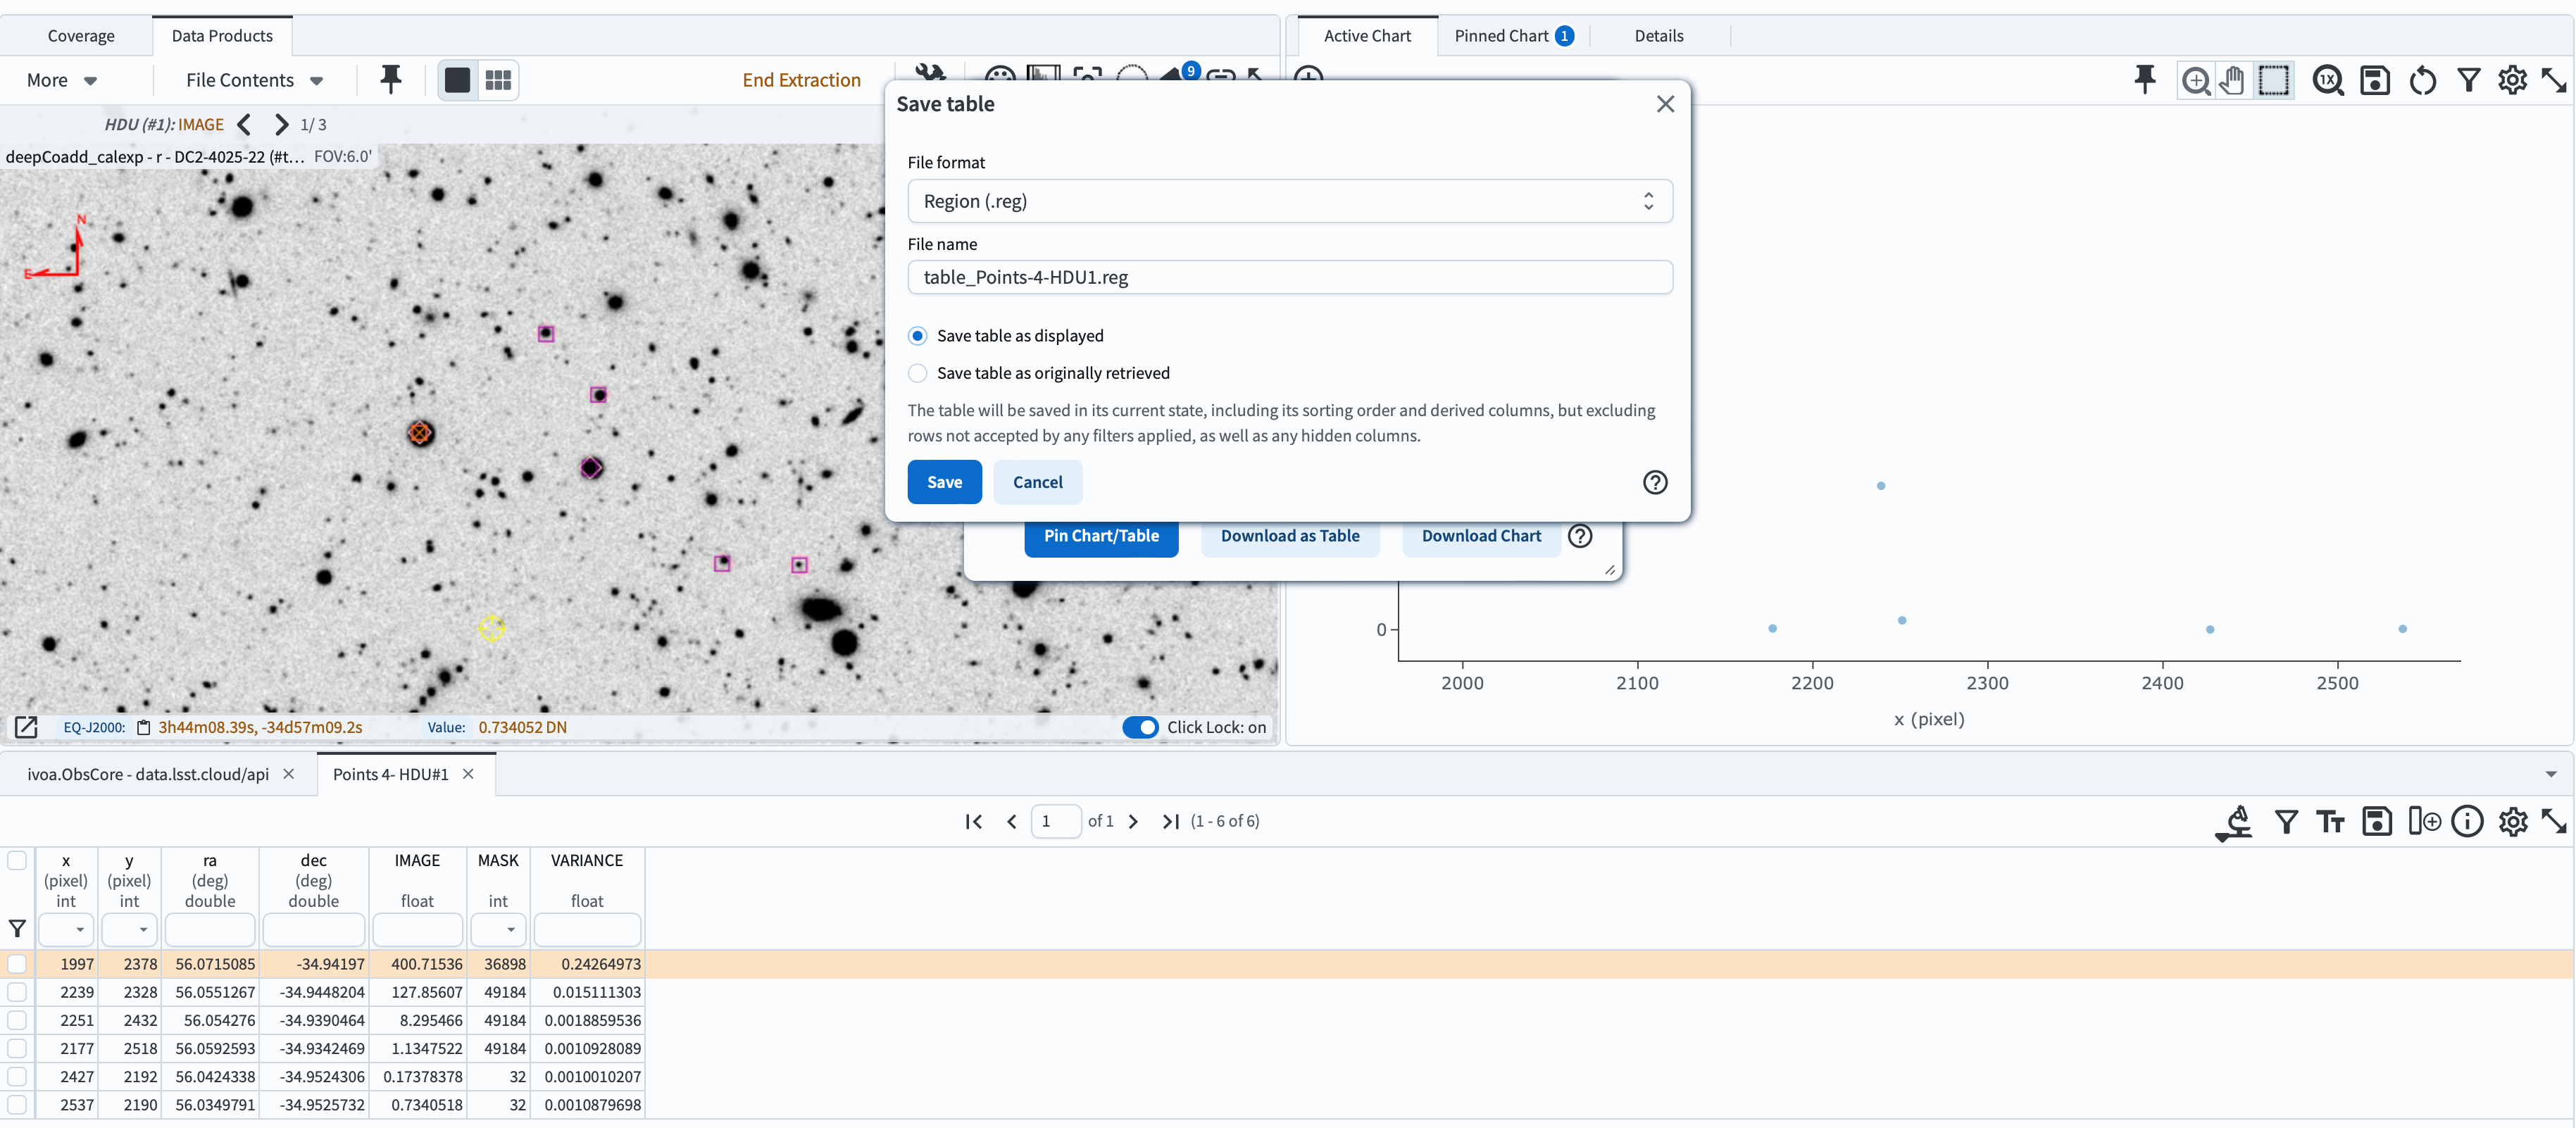This screenshot has height=1128, width=2576.
Task: Switch image view to grid layout
Action: [x=498, y=80]
